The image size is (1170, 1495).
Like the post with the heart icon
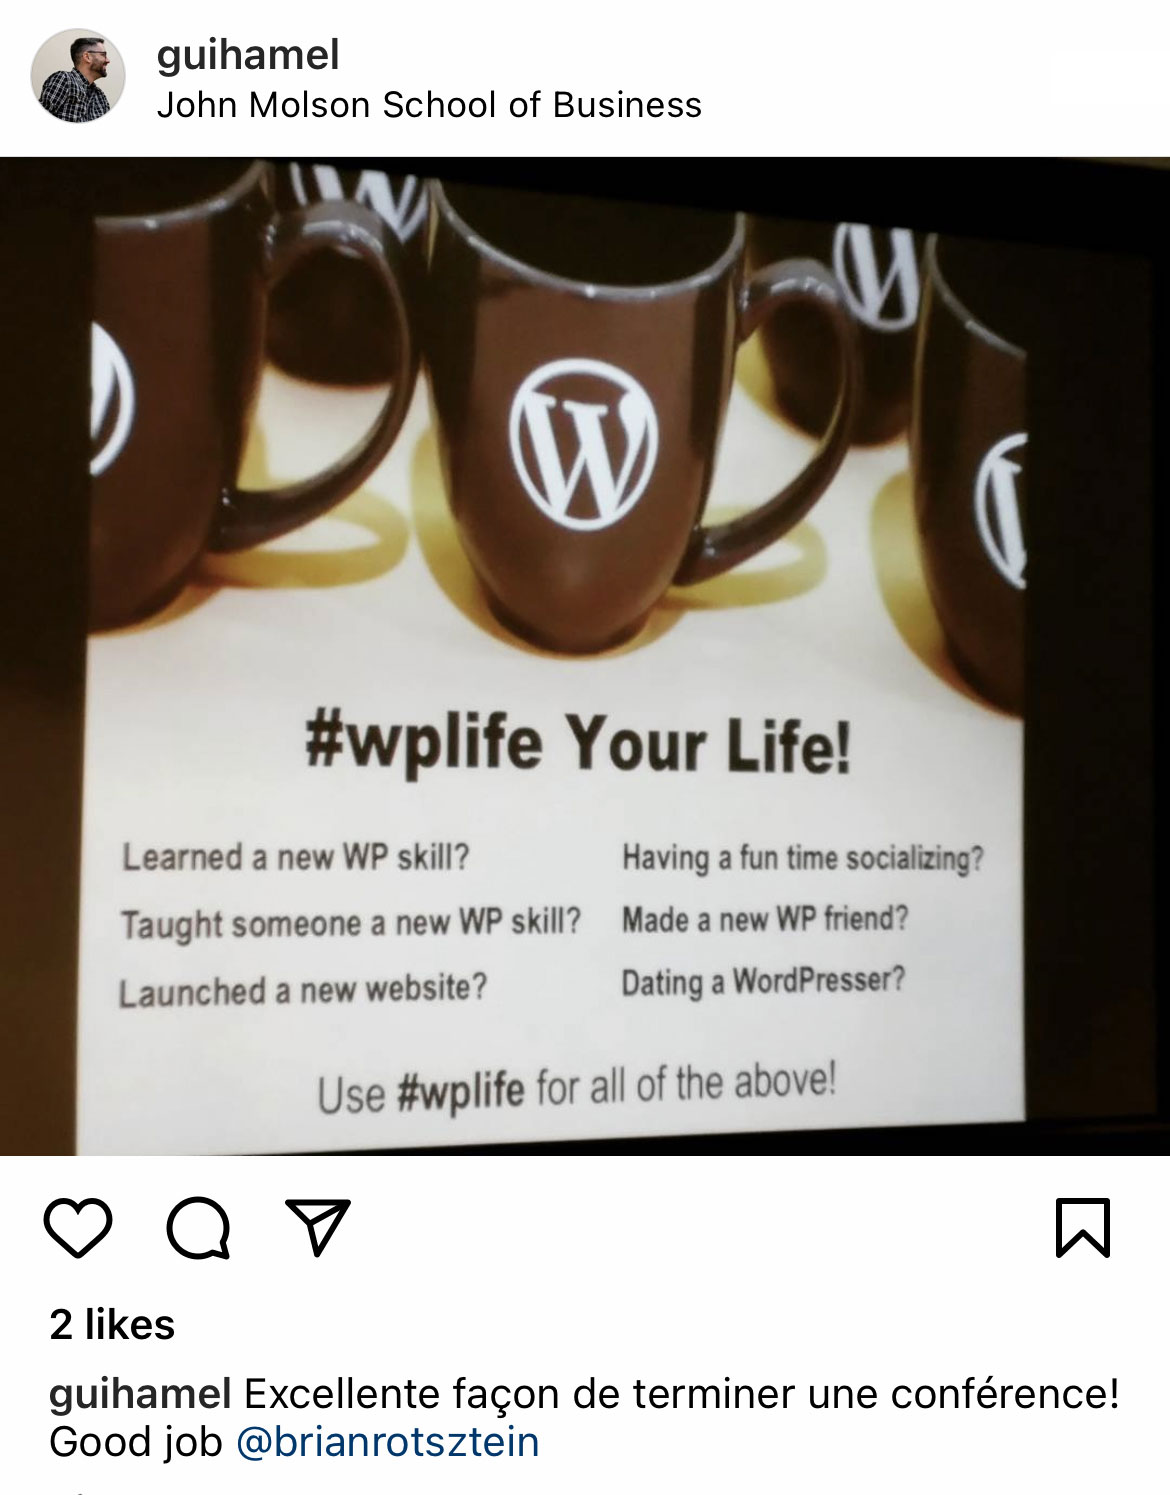[x=78, y=1227]
